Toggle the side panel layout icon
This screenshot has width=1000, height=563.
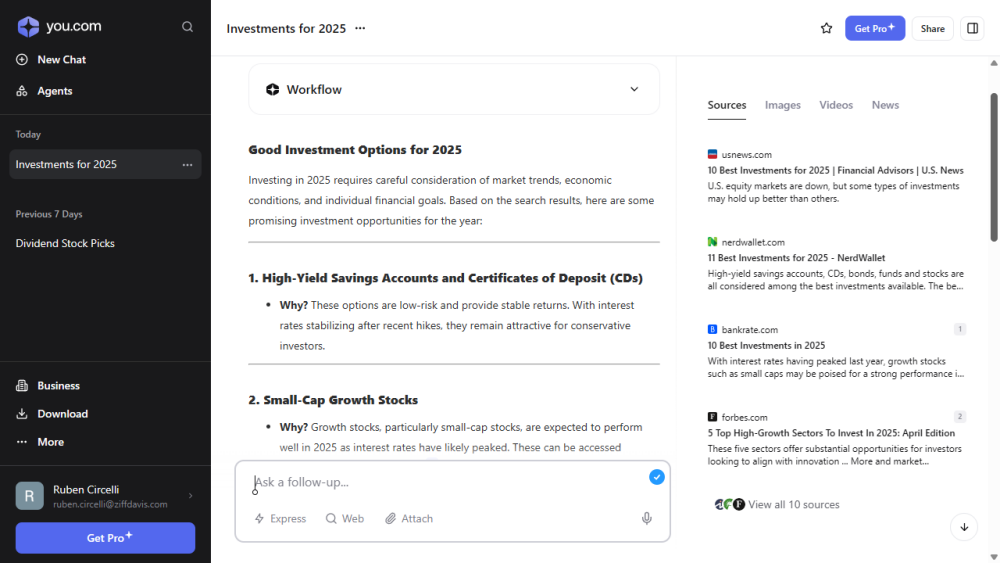[971, 28]
